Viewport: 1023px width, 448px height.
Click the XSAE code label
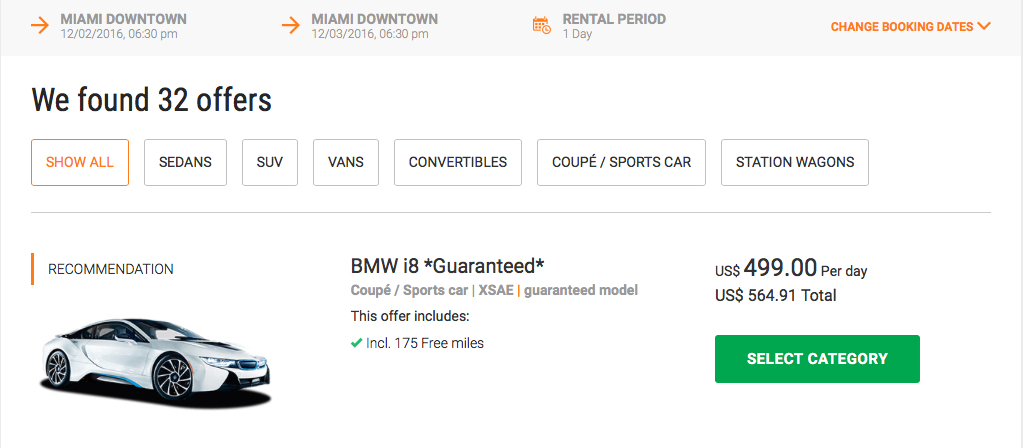point(496,290)
